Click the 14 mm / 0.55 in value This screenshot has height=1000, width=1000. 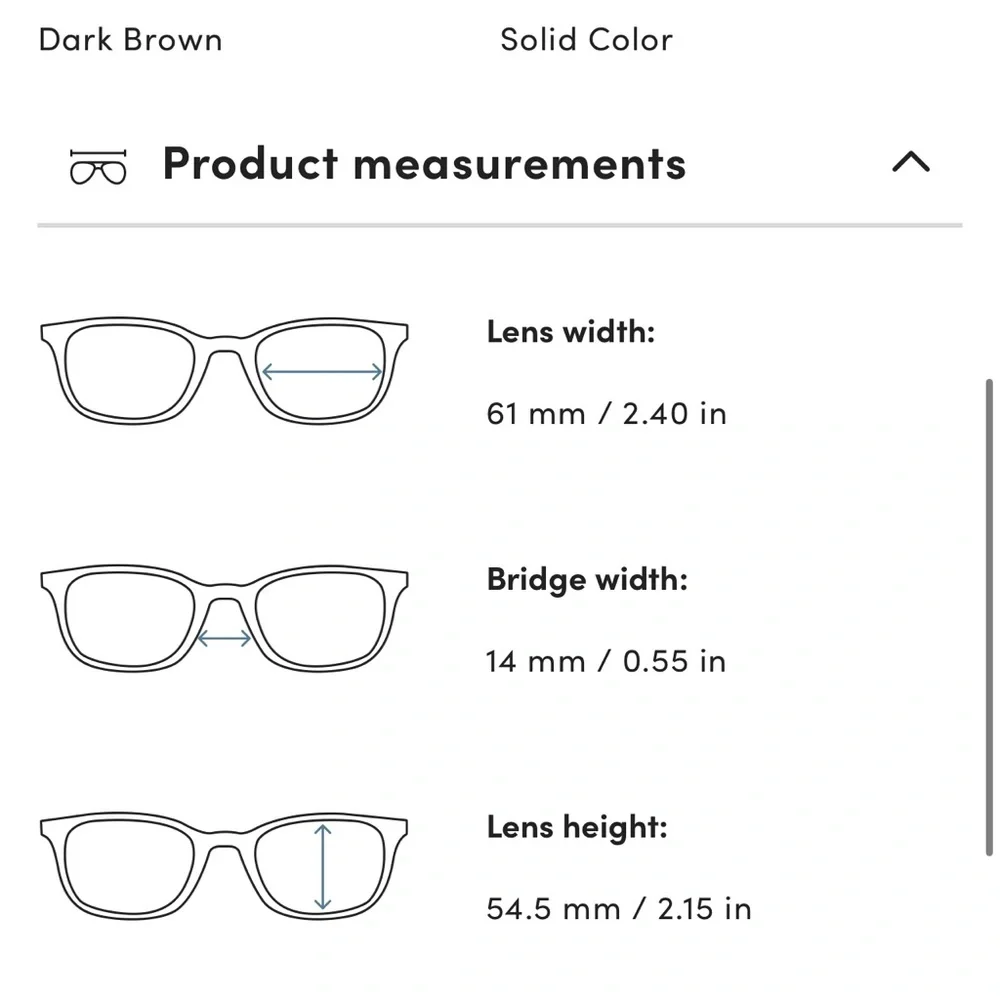tap(606, 661)
